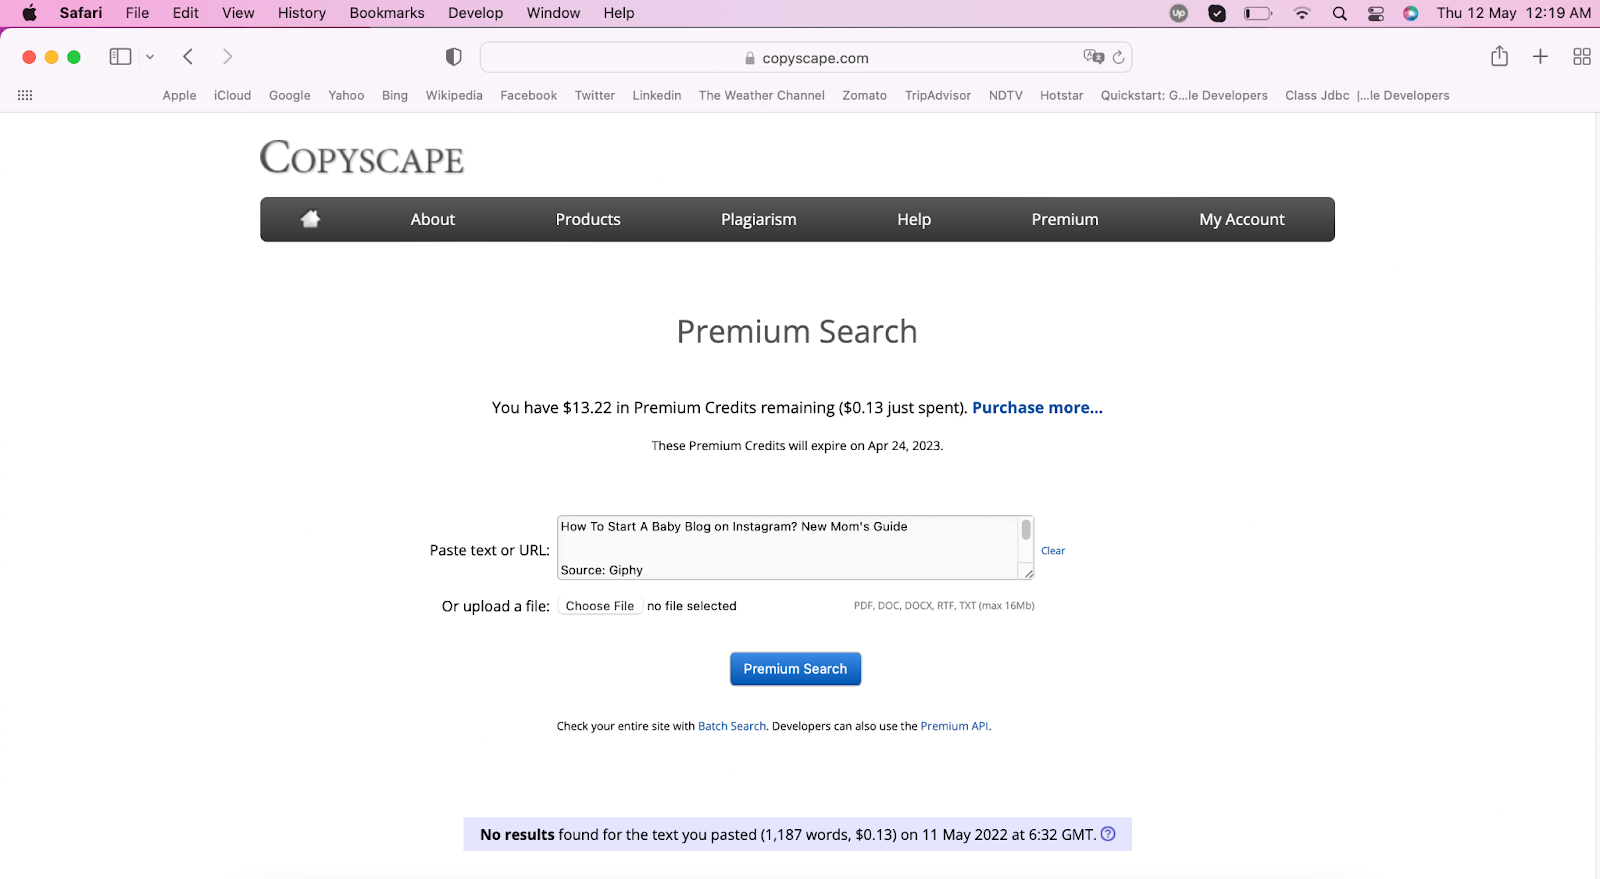
Task: Open the Share icon in Safari toolbar
Action: (1499, 56)
